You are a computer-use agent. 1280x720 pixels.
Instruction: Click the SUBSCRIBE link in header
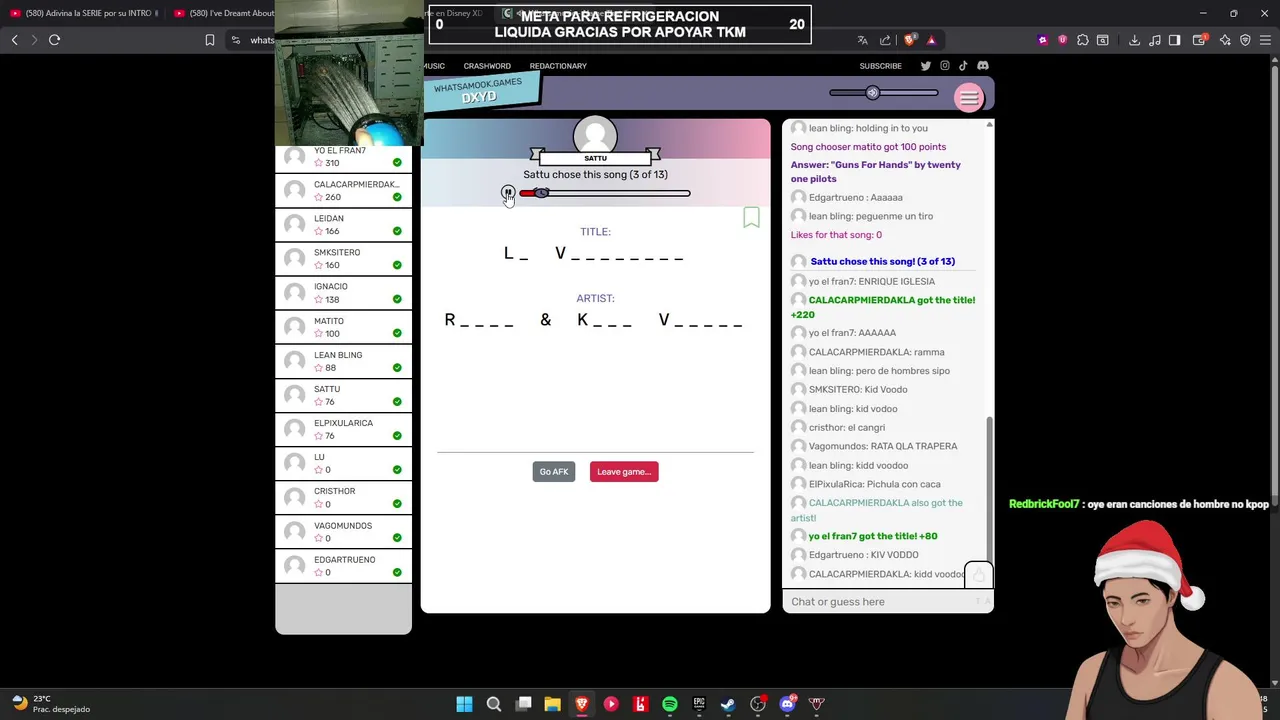(880, 66)
